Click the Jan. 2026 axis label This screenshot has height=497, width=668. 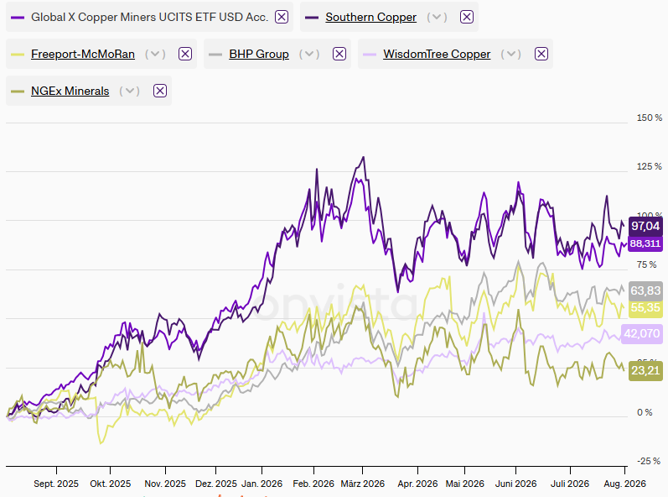262,484
